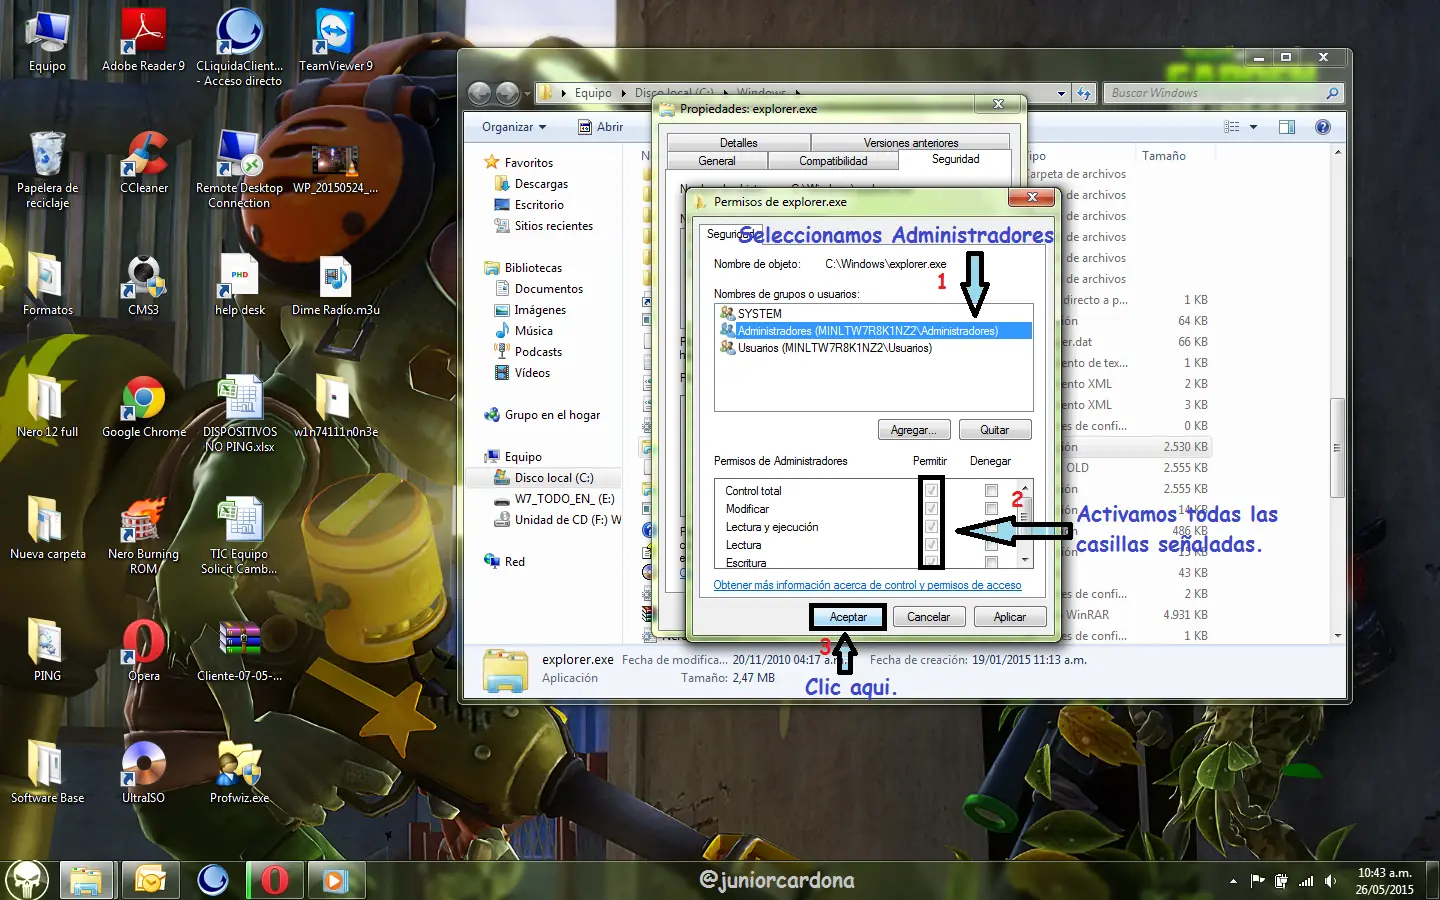Click the Opera icon in the taskbar
The height and width of the screenshot is (900, 1440).
[x=274, y=880]
